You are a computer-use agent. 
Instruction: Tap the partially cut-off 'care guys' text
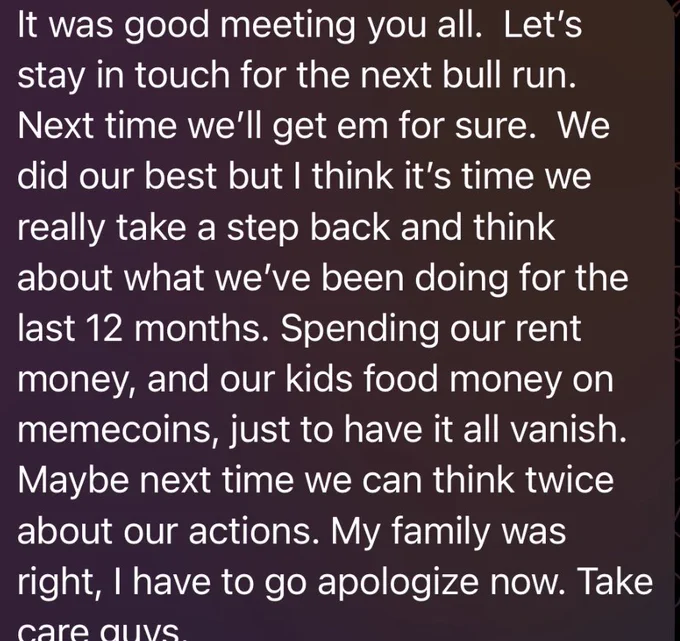point(102,632)
